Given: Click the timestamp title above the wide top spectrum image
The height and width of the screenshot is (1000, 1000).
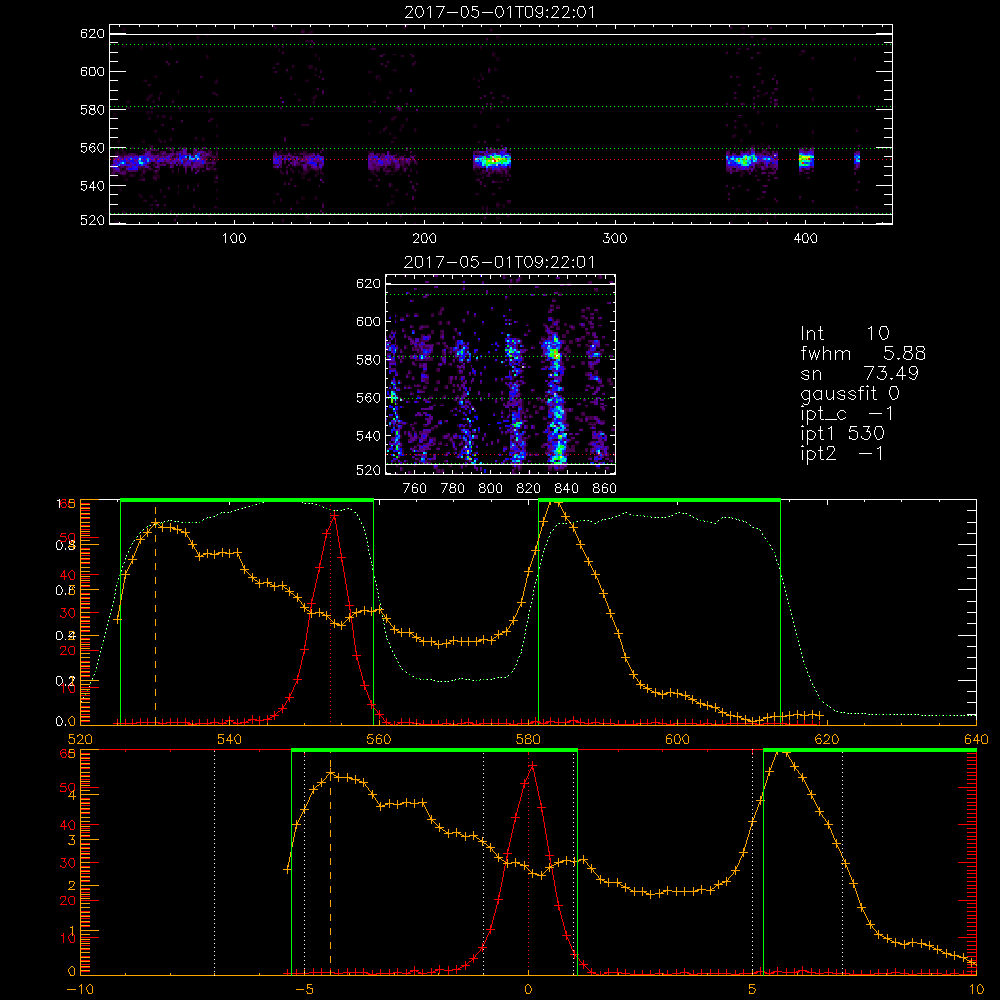Looking at the screenshot, I should [499, 12].
